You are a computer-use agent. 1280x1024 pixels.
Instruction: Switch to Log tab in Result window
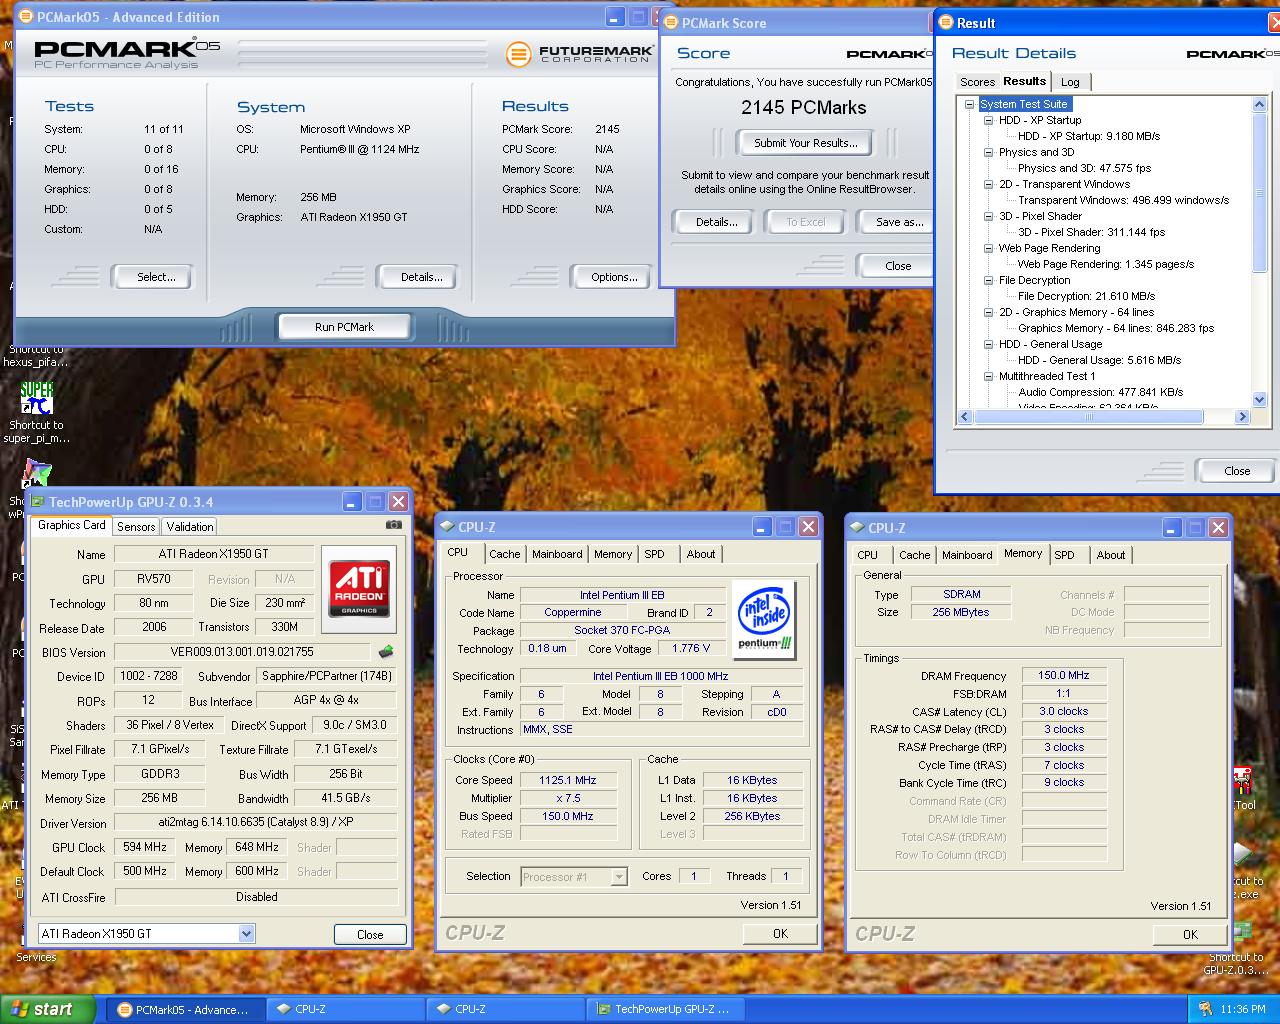tap(1070, 82)
